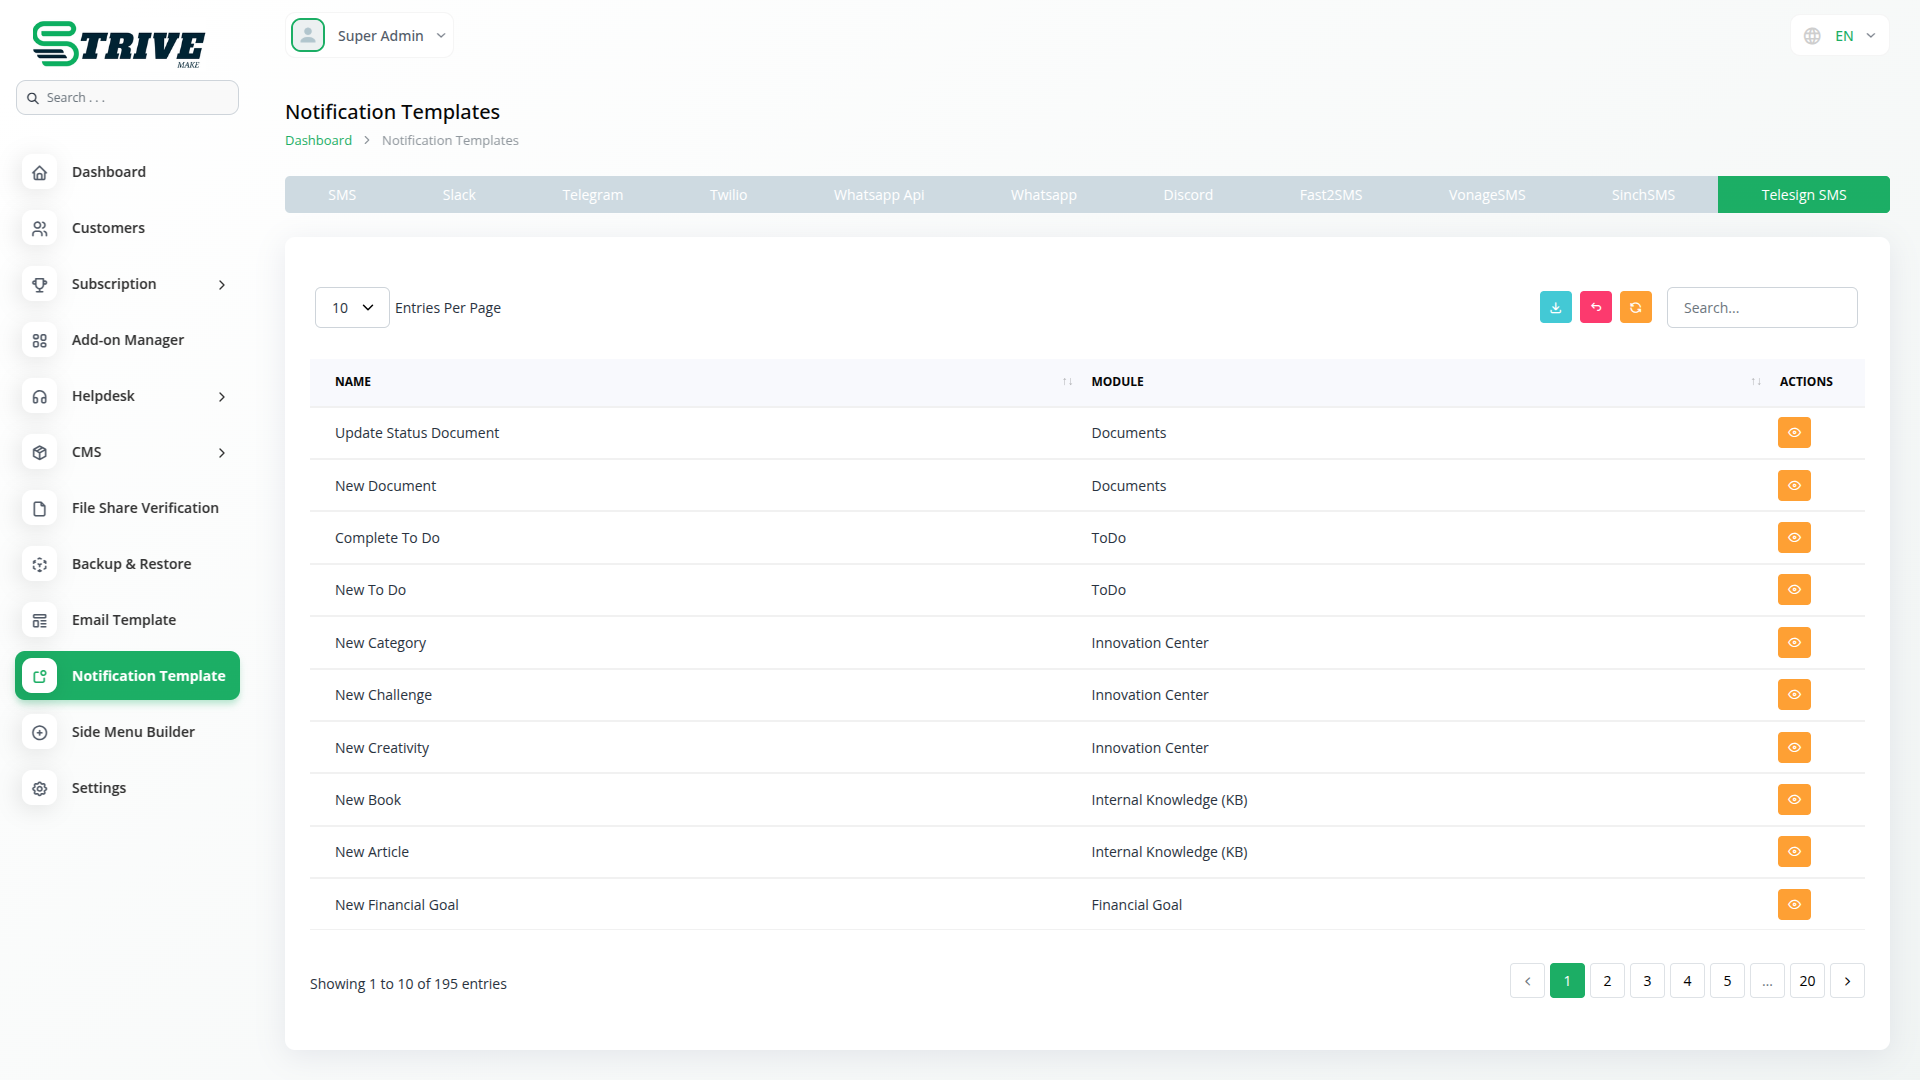Open Side Menu Builder plus icon
1920x1080 pixels.
pyautogui.click(x=40, y=732)
